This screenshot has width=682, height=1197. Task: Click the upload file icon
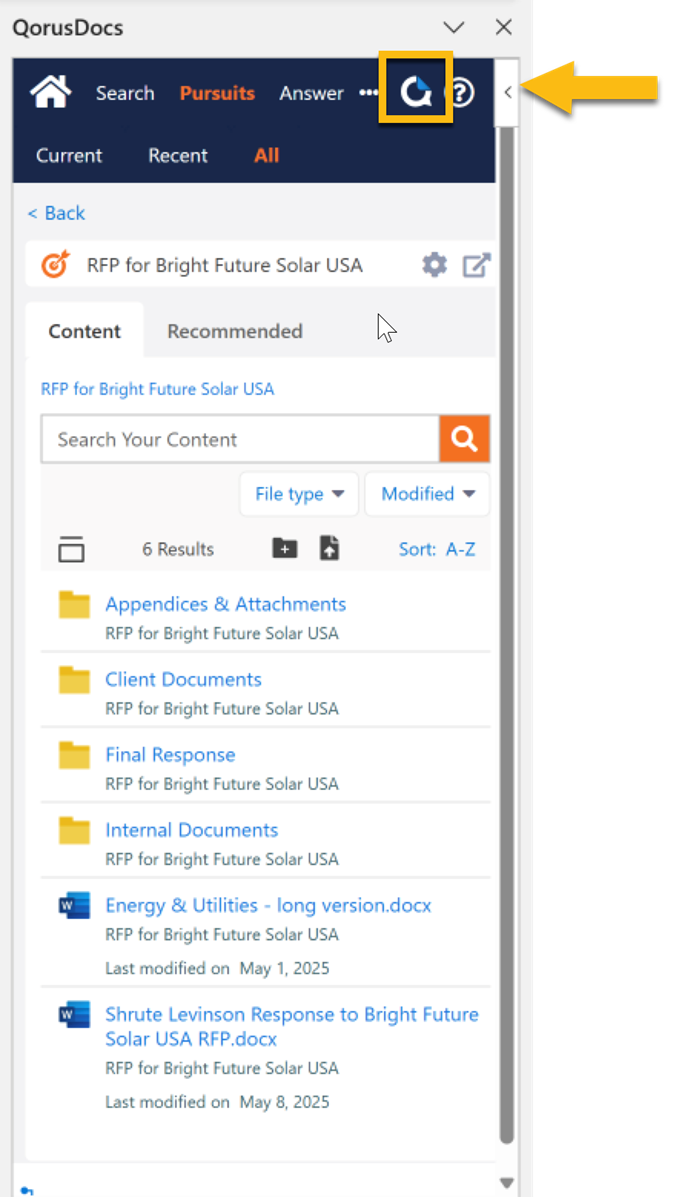click(329, 548)
